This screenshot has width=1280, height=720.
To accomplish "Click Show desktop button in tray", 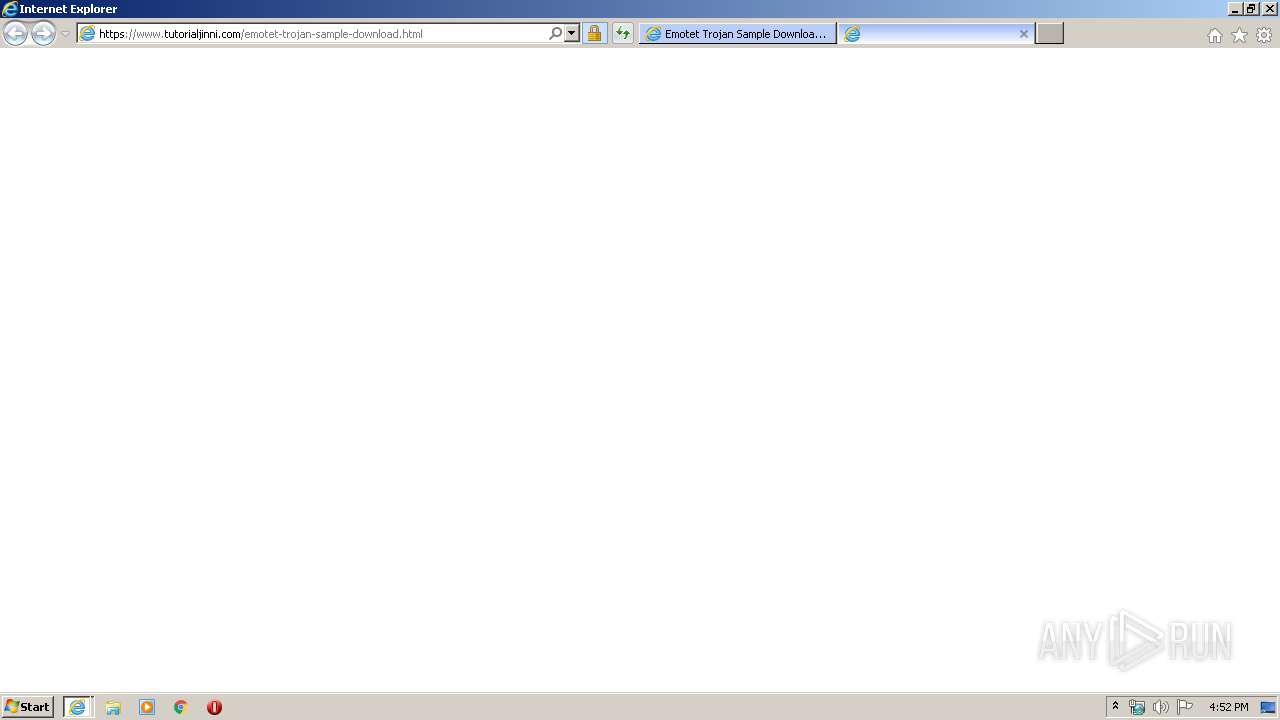I will pos(1268,707).
